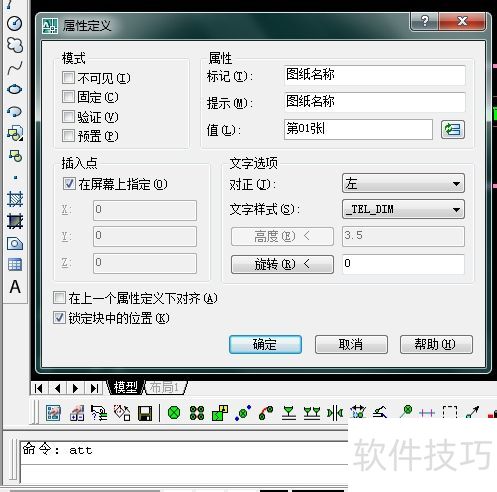This screenshot has width=497, height=492.
Task: Select the revision cloud tool
Action: 15,45
